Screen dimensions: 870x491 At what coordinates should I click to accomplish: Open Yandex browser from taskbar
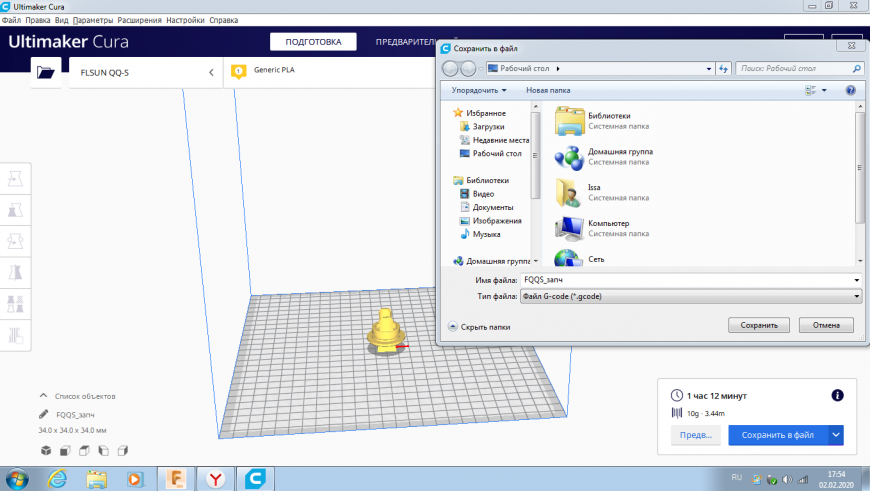click(215, 478)
